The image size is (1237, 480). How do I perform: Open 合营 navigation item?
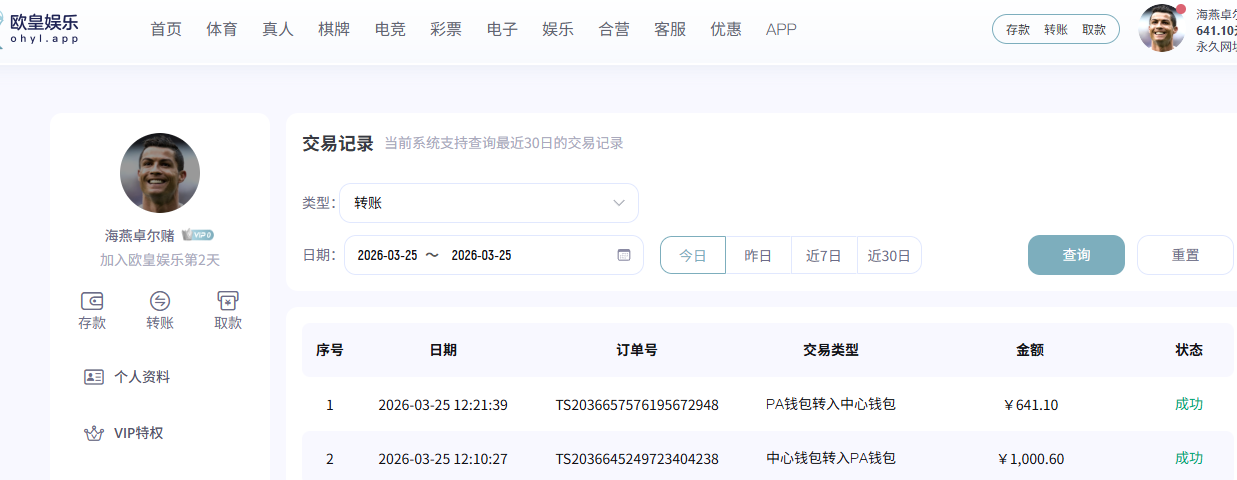[x=614, y=29]
